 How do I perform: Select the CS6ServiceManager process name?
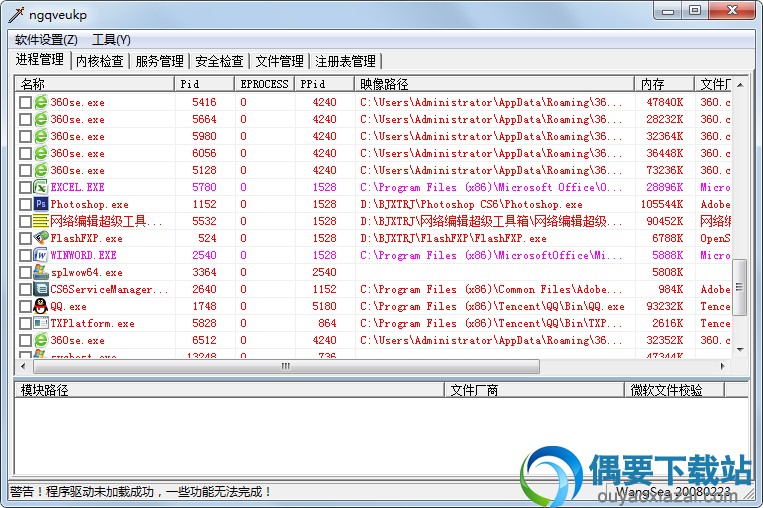click(109, 290)
